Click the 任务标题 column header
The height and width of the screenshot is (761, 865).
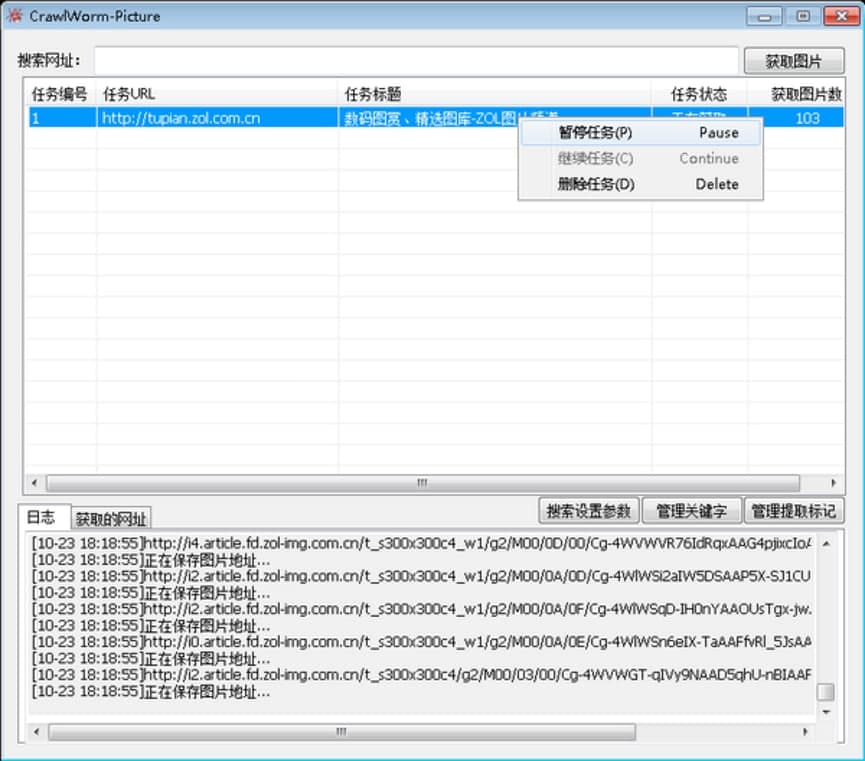(x=495, y=94)
